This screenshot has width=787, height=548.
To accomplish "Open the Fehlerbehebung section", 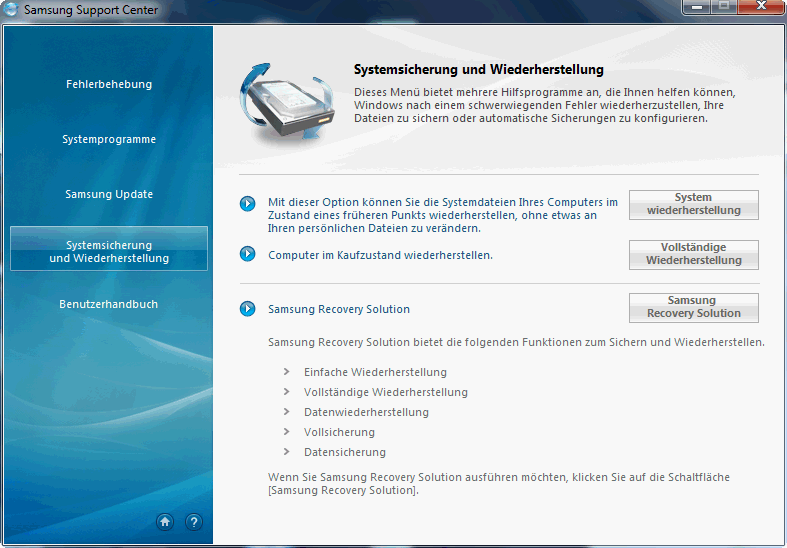I will point(109,84).
